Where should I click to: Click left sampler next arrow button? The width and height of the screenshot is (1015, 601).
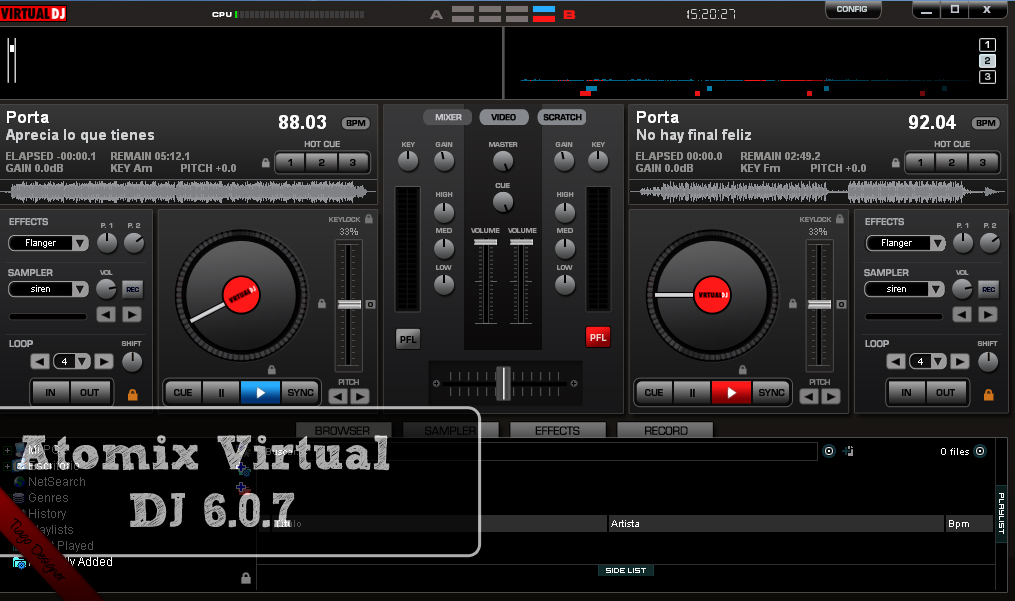pos(132,315)
